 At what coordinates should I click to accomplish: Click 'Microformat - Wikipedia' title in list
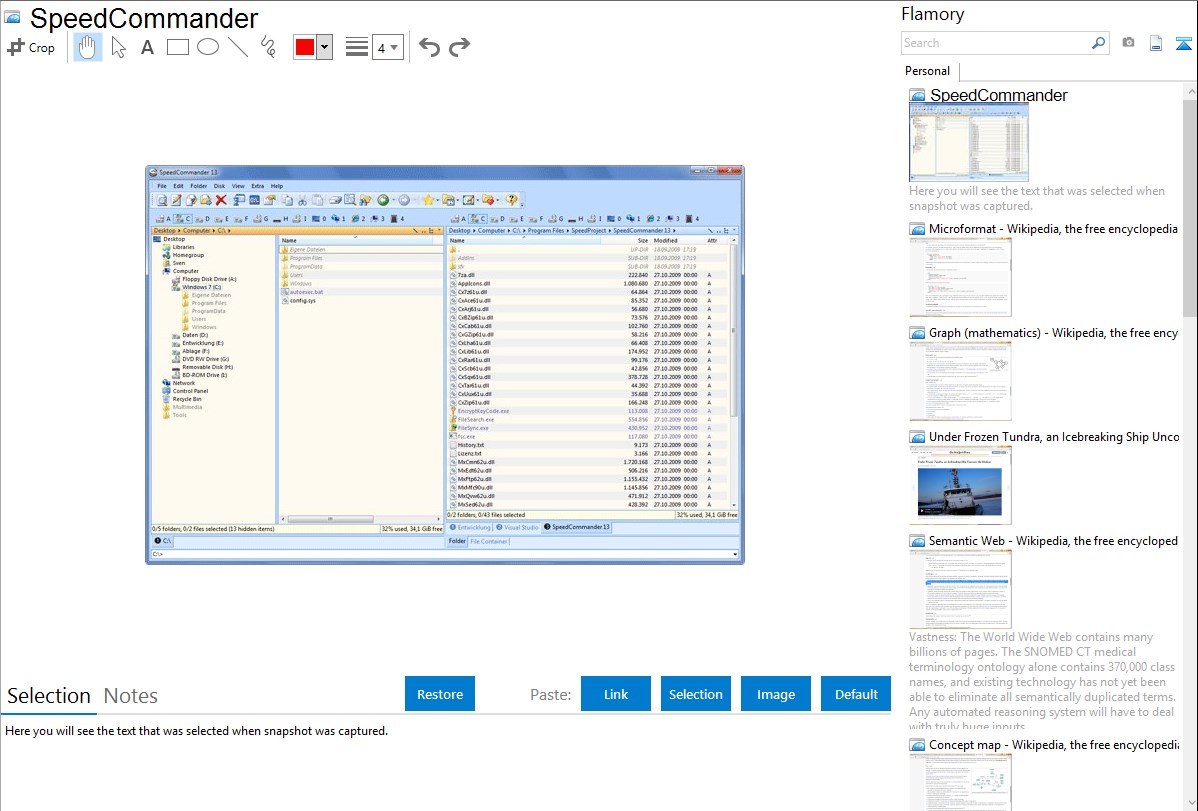click(x=1053, y=229)
